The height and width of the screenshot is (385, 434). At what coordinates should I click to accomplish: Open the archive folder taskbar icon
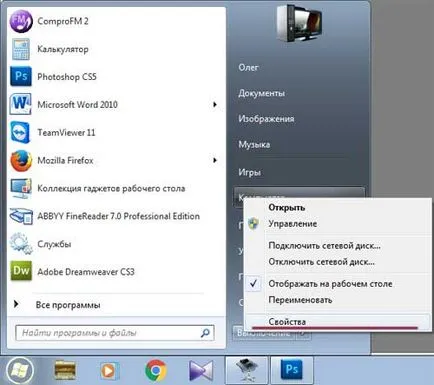click(x=65, y=370)
